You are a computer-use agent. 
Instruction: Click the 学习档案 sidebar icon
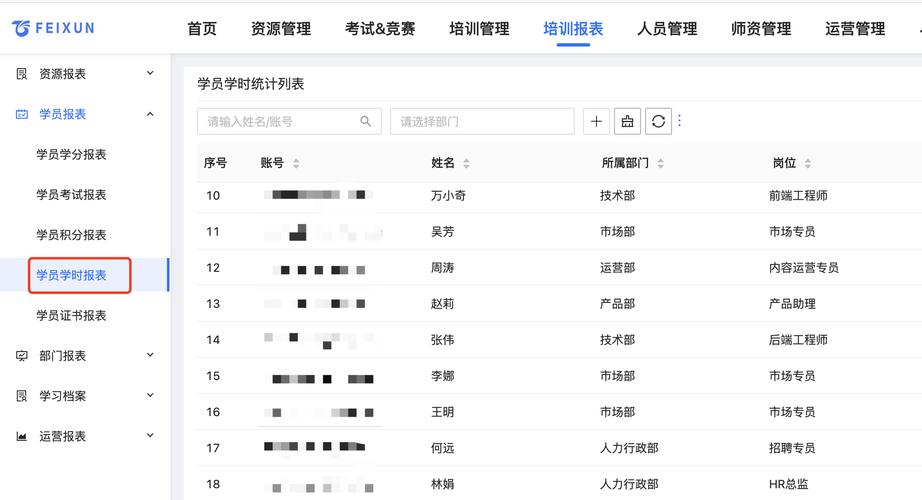click(22, 396)
